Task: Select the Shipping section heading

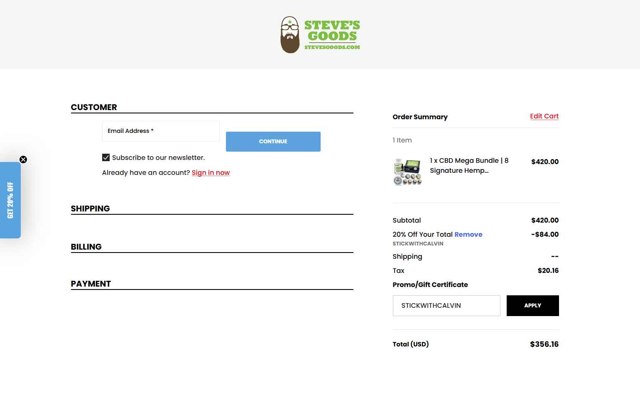Action: coord(90,209)
